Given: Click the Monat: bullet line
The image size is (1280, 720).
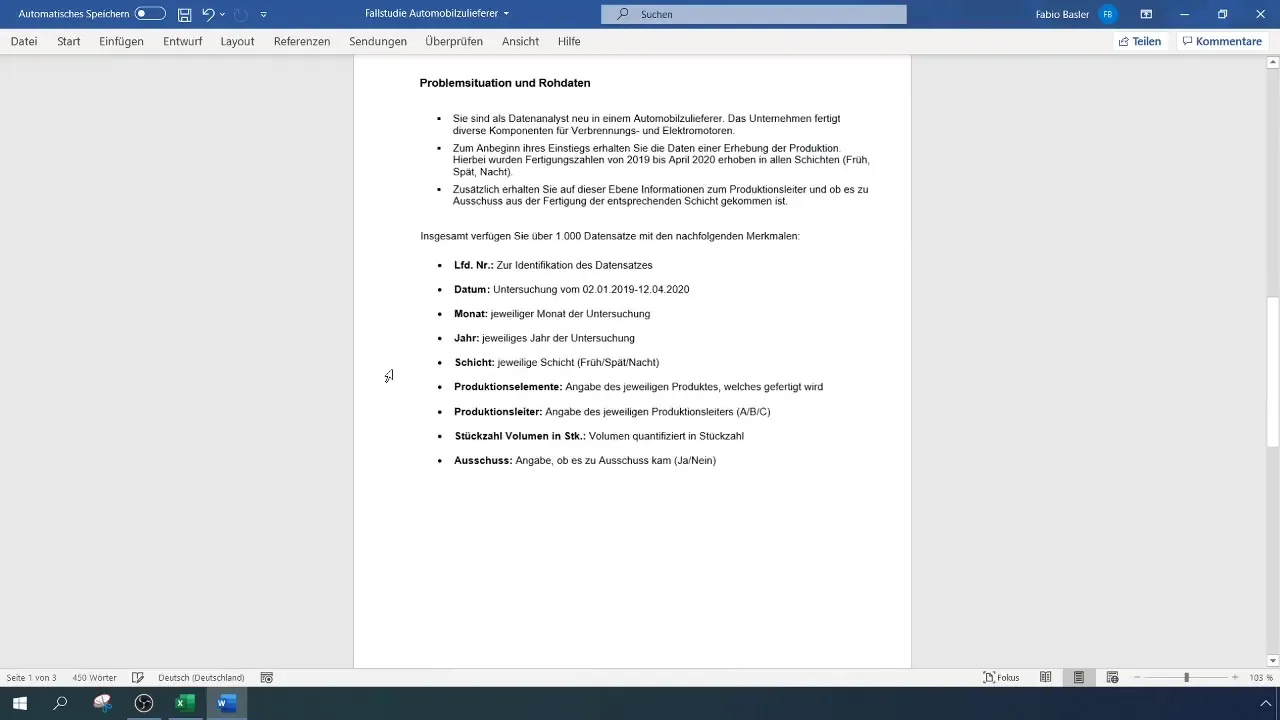Looking at the screenshot, I should pos(552,314).
